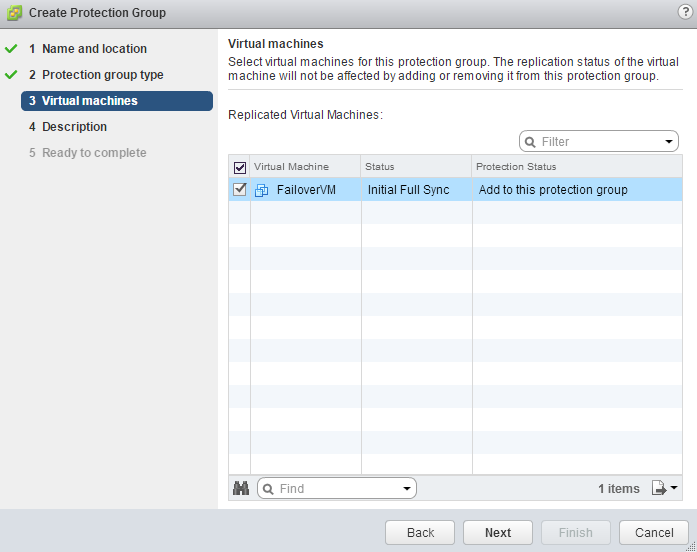Click the magnifier icon in Filter box
The height and width of the screenshot is (552, 697).
tap(530, 142)
